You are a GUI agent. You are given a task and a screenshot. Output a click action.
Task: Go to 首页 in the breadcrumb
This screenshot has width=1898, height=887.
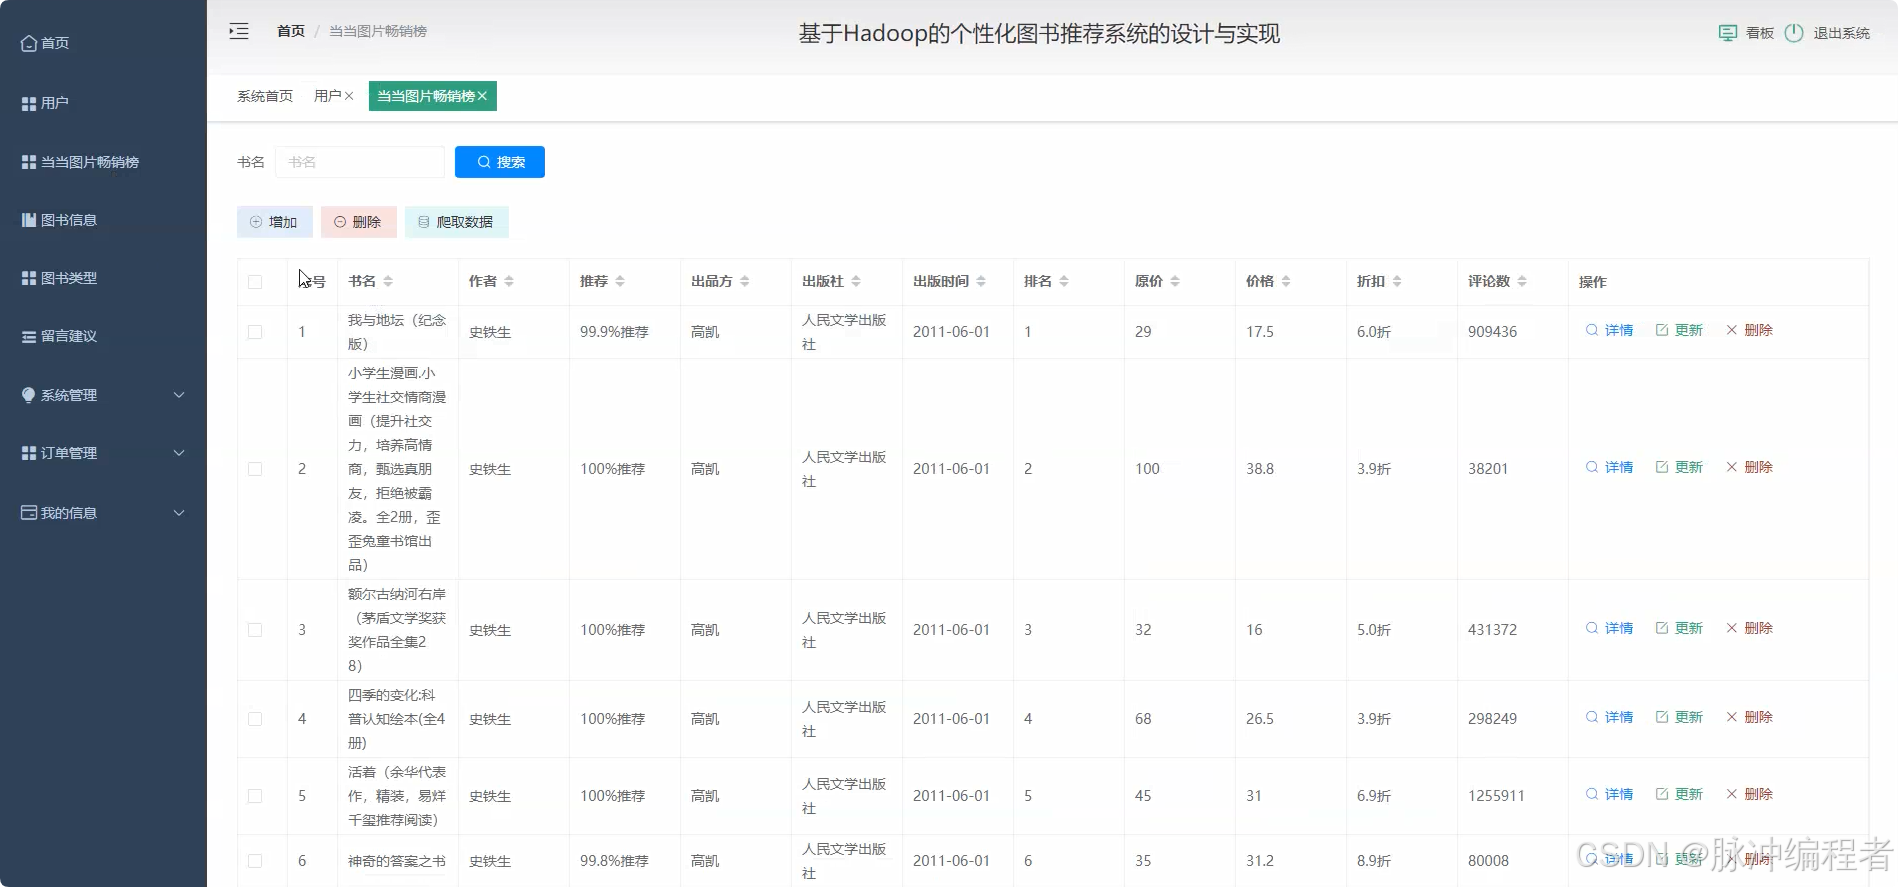tap(291, 31)
